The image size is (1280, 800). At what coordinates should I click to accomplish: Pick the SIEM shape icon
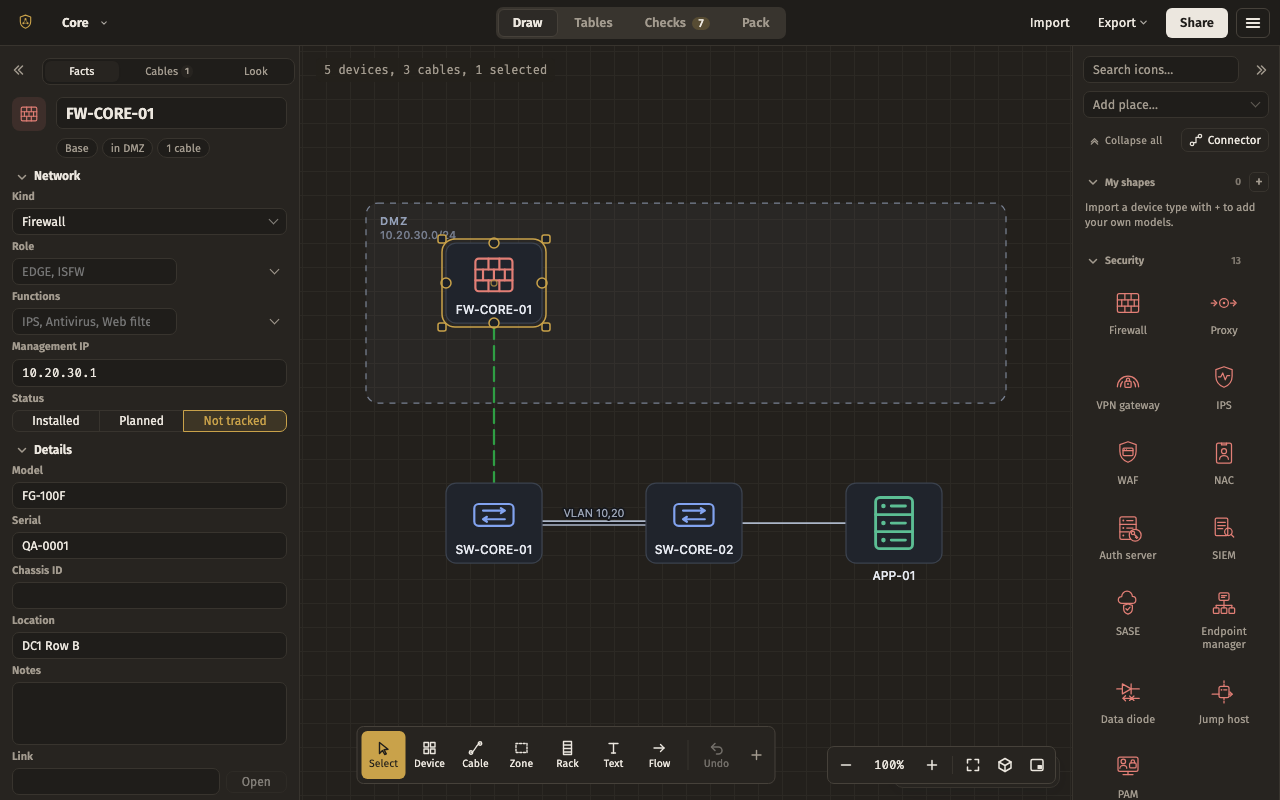(x=1224, y=528)
